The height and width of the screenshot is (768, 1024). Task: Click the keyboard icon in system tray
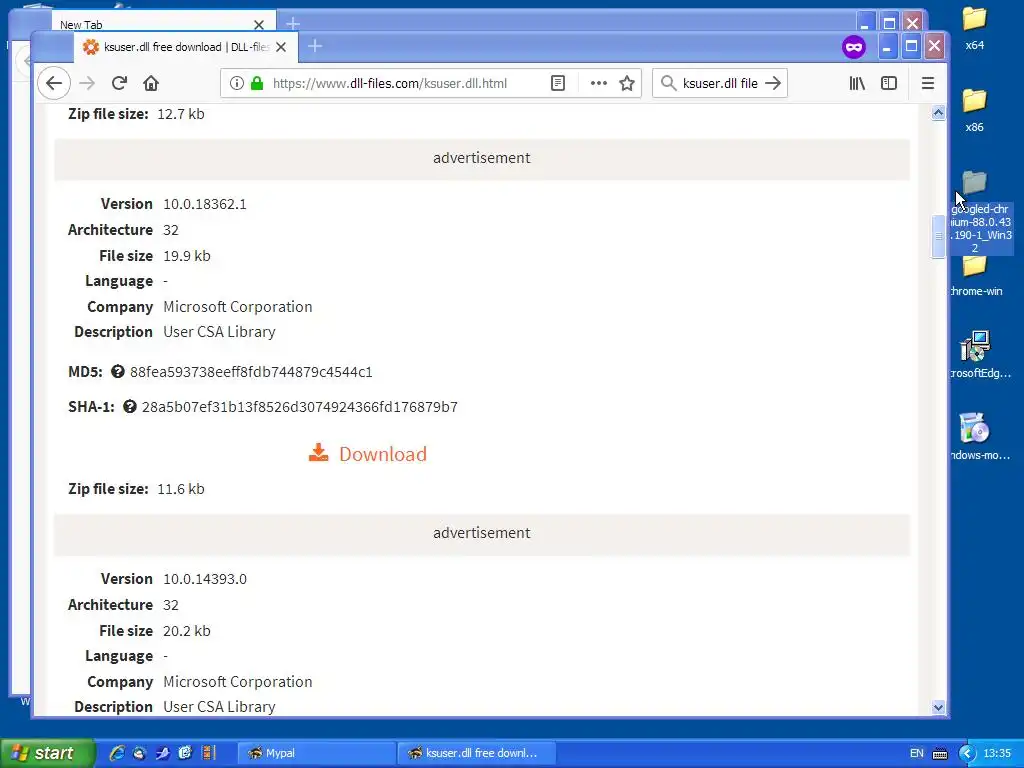click(940, 754)
